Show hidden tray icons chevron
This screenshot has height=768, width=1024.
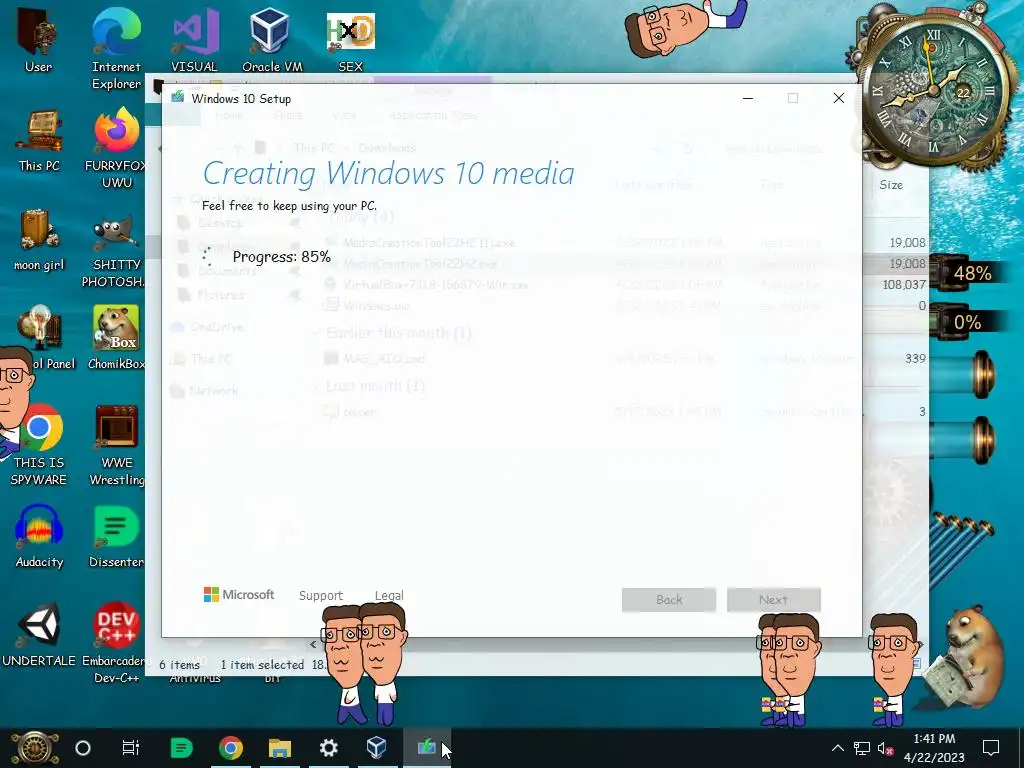[837, 748]
